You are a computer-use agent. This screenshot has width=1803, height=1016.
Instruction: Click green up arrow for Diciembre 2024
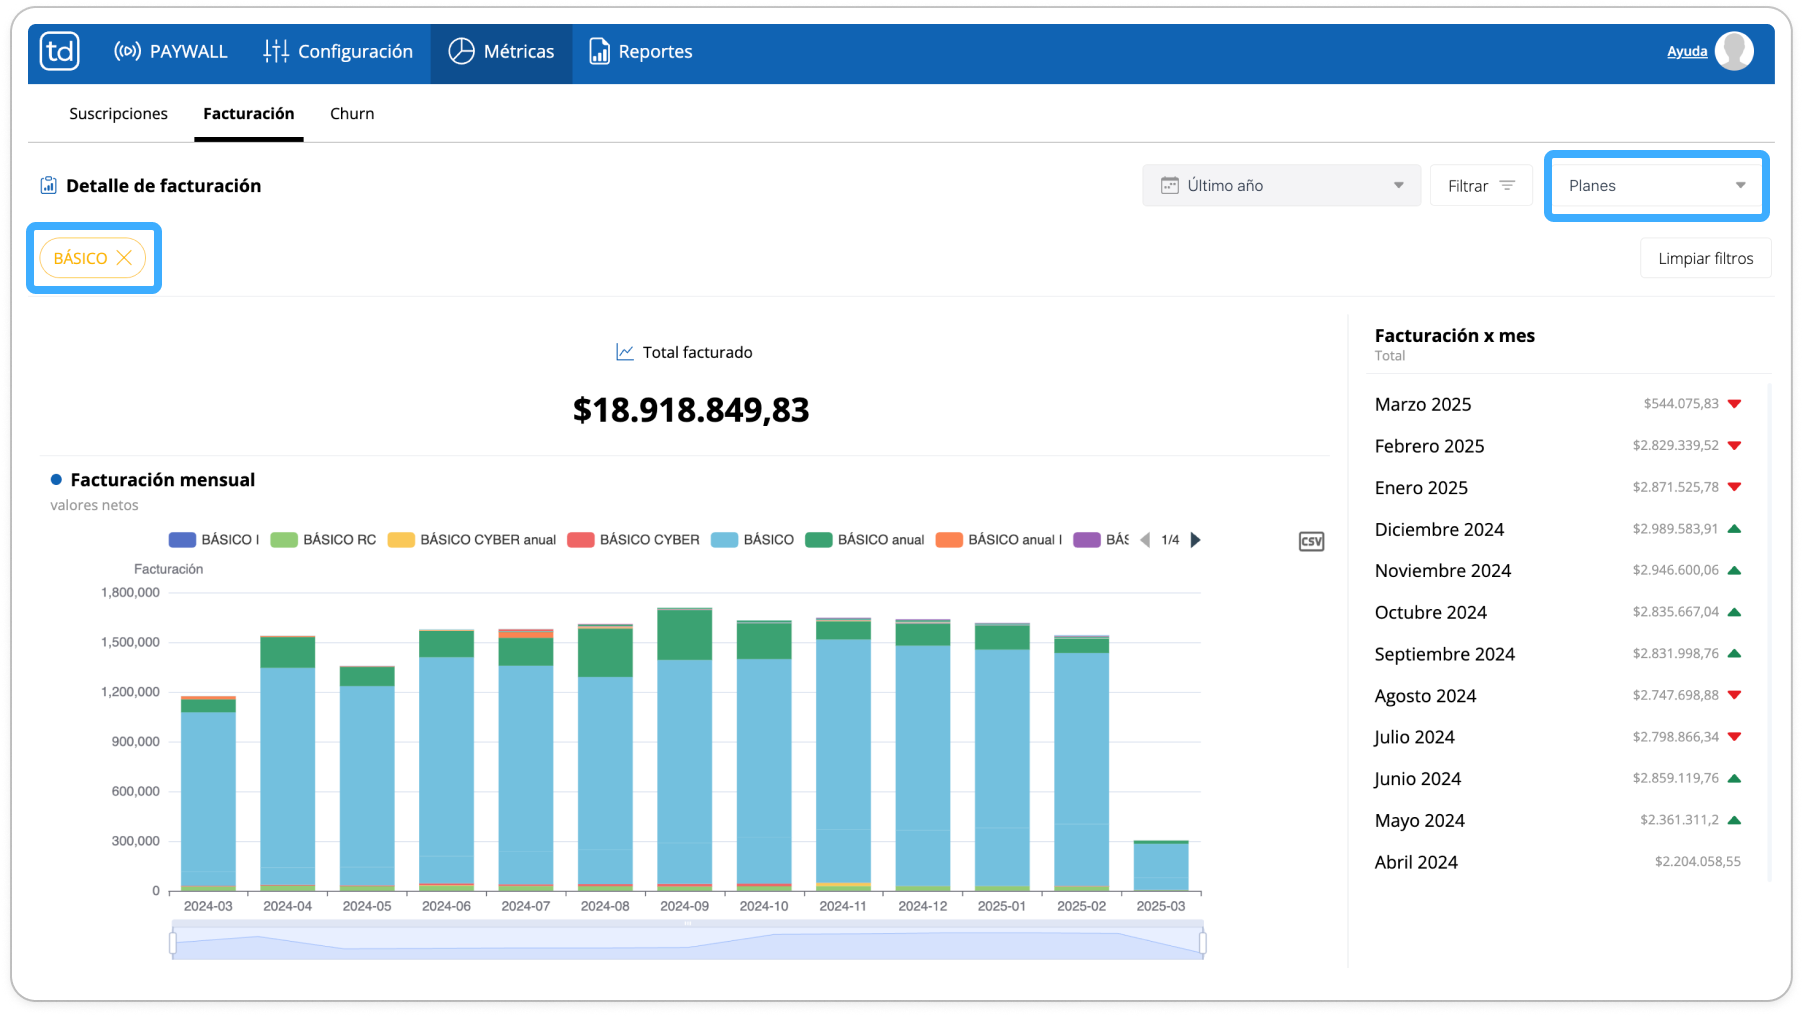[x=1735, y=529]
